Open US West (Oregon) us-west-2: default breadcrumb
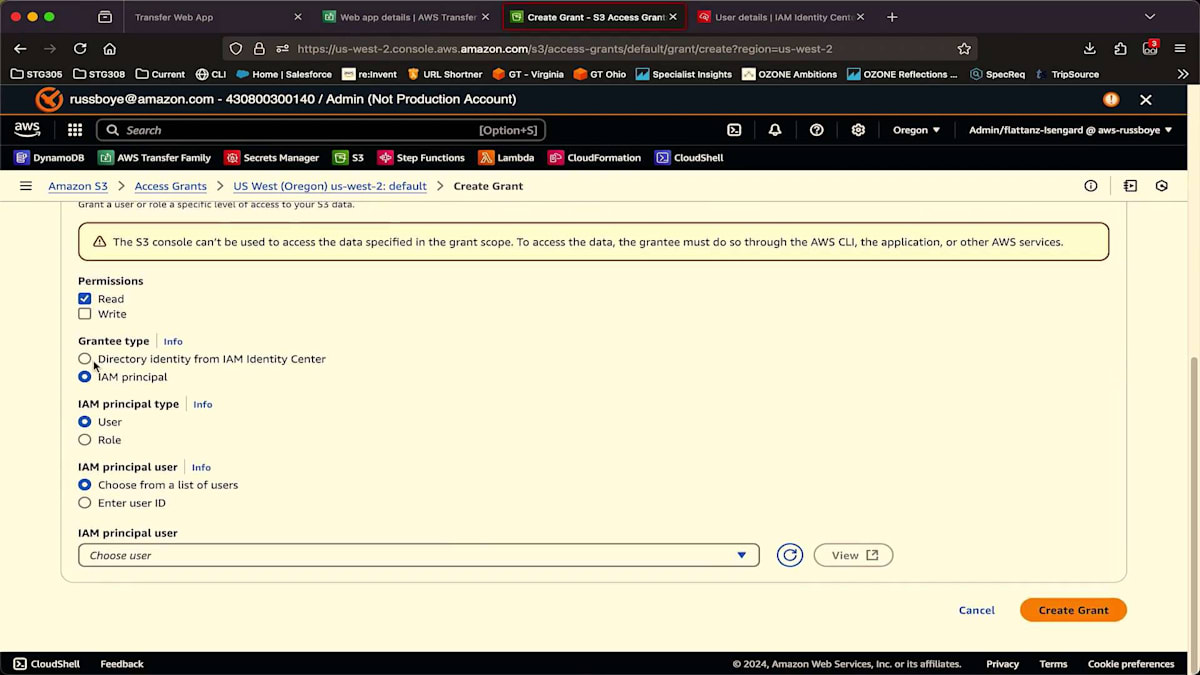Viewport: 1200px width, 675px height. coord(330,186)
